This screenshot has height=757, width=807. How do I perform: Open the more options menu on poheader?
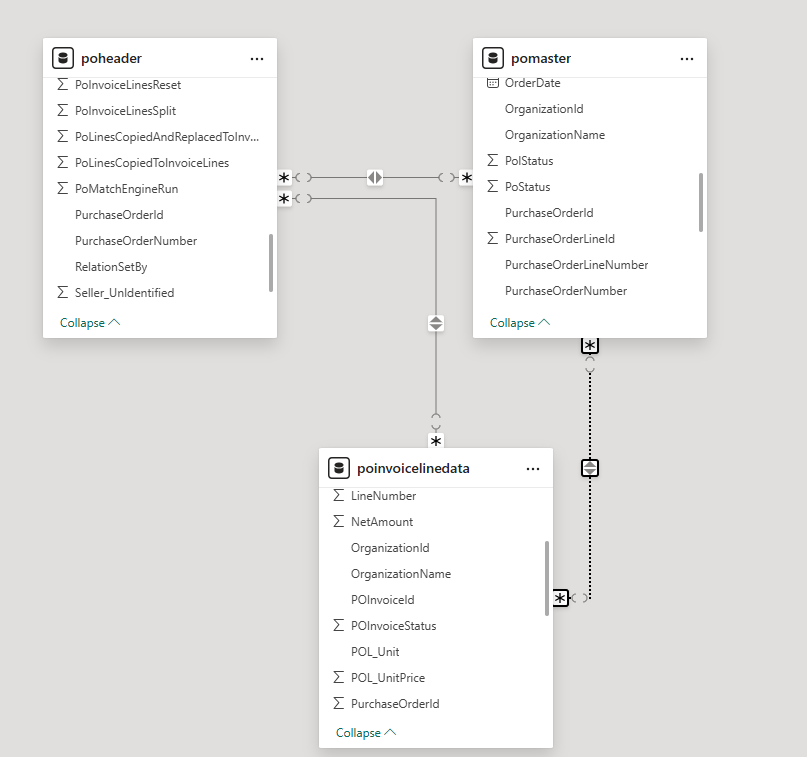[x=257, y=57]
